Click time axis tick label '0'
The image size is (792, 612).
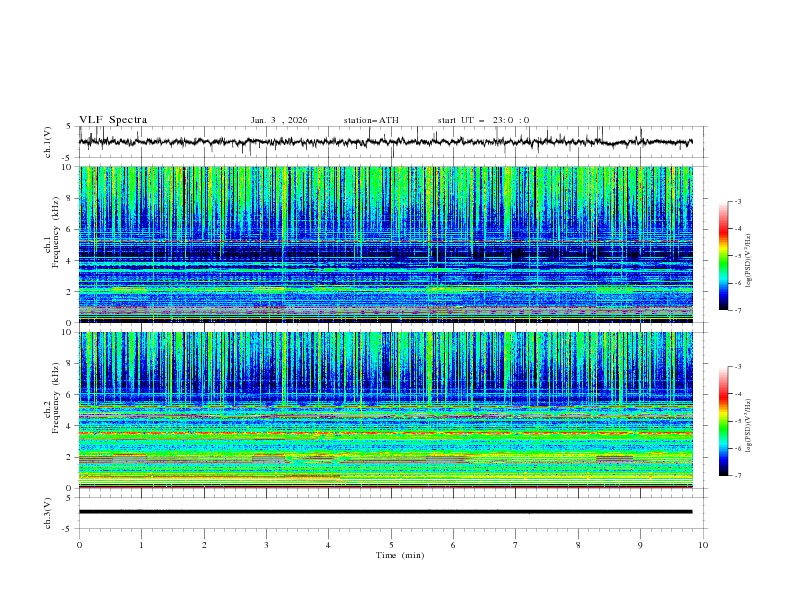coord(79,545)
